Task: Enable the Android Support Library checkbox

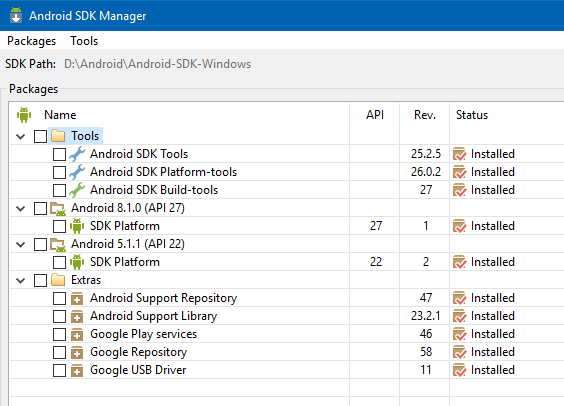Action: click(x=59, y=316)
